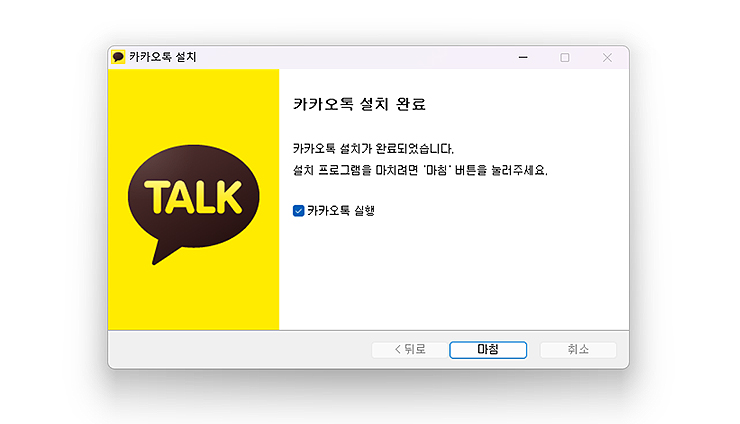740x424 pixels.
Task: Click the 카카오톡 실행 label text
Action: (341, 211)
